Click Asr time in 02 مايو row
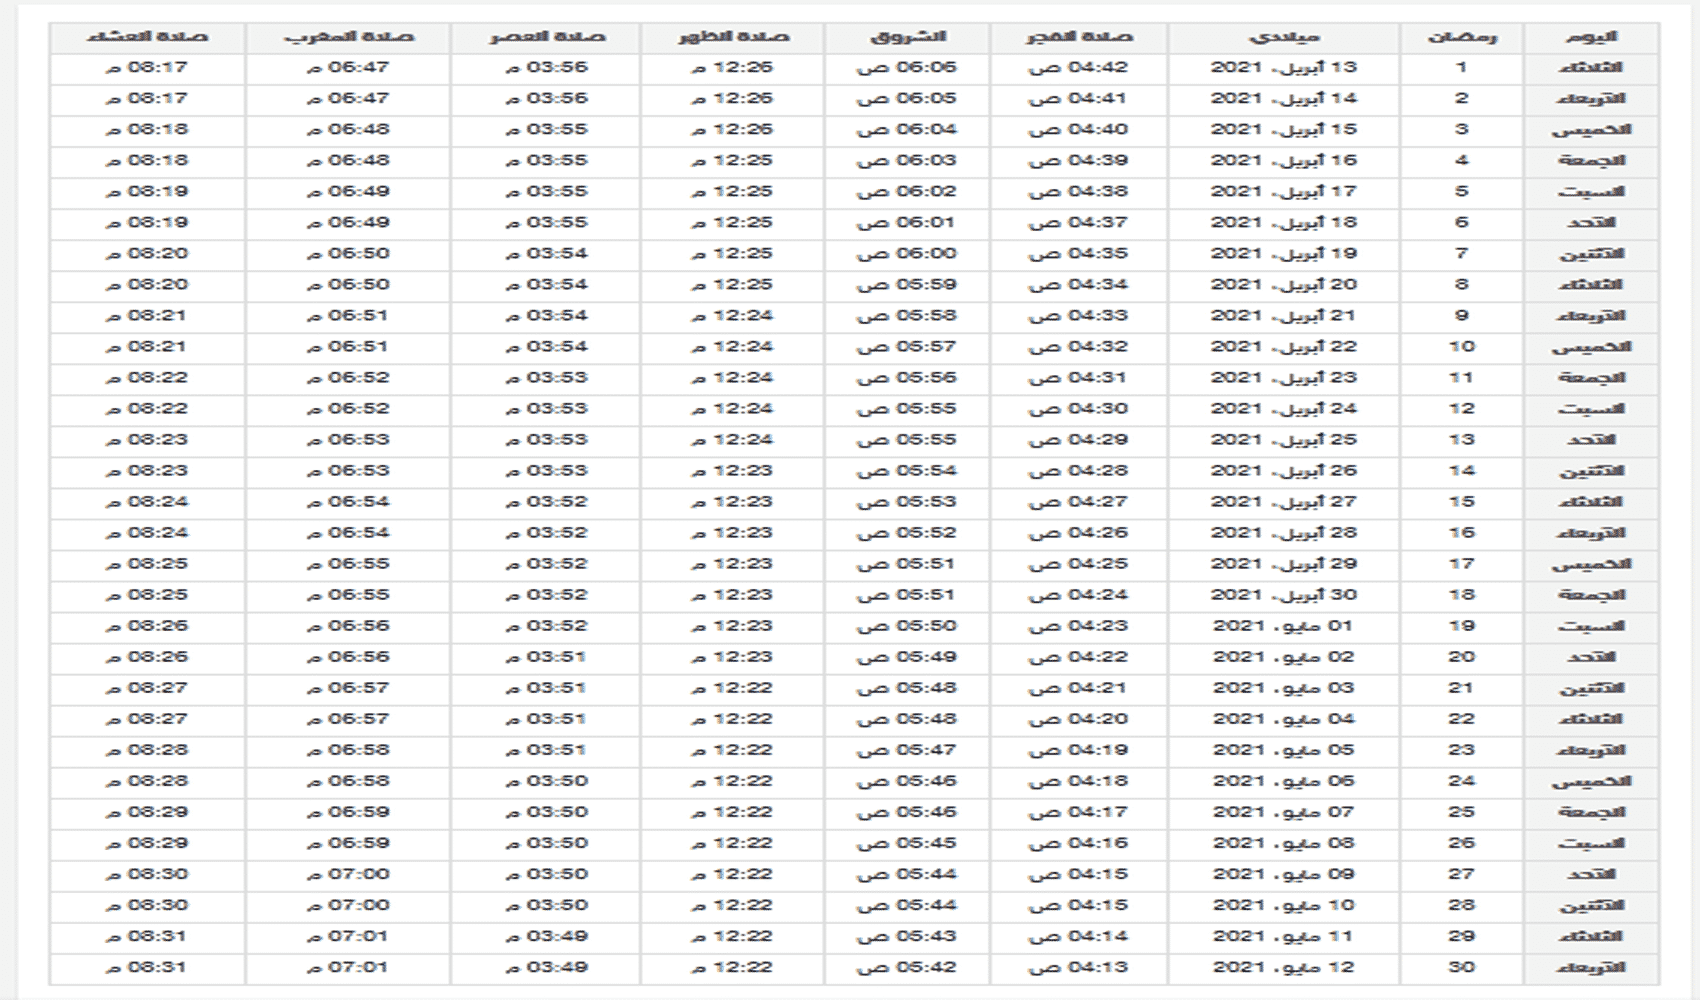1700x1000 pixels. 545,657
